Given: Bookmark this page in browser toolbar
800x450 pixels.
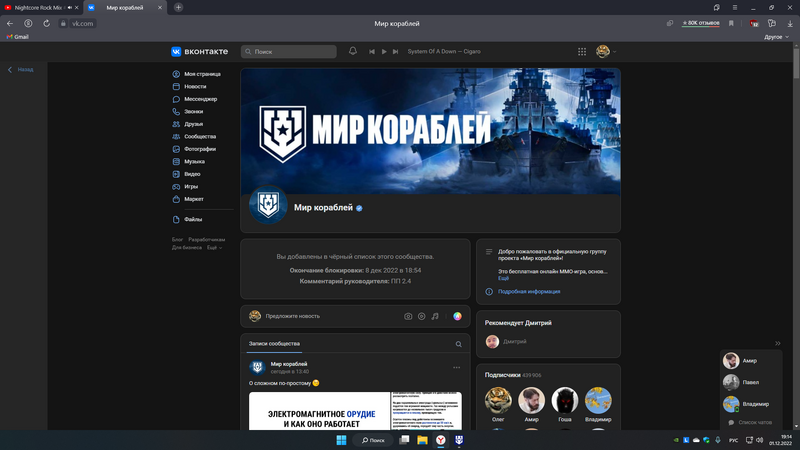Looking at the screenshot, I should [731, 23].
